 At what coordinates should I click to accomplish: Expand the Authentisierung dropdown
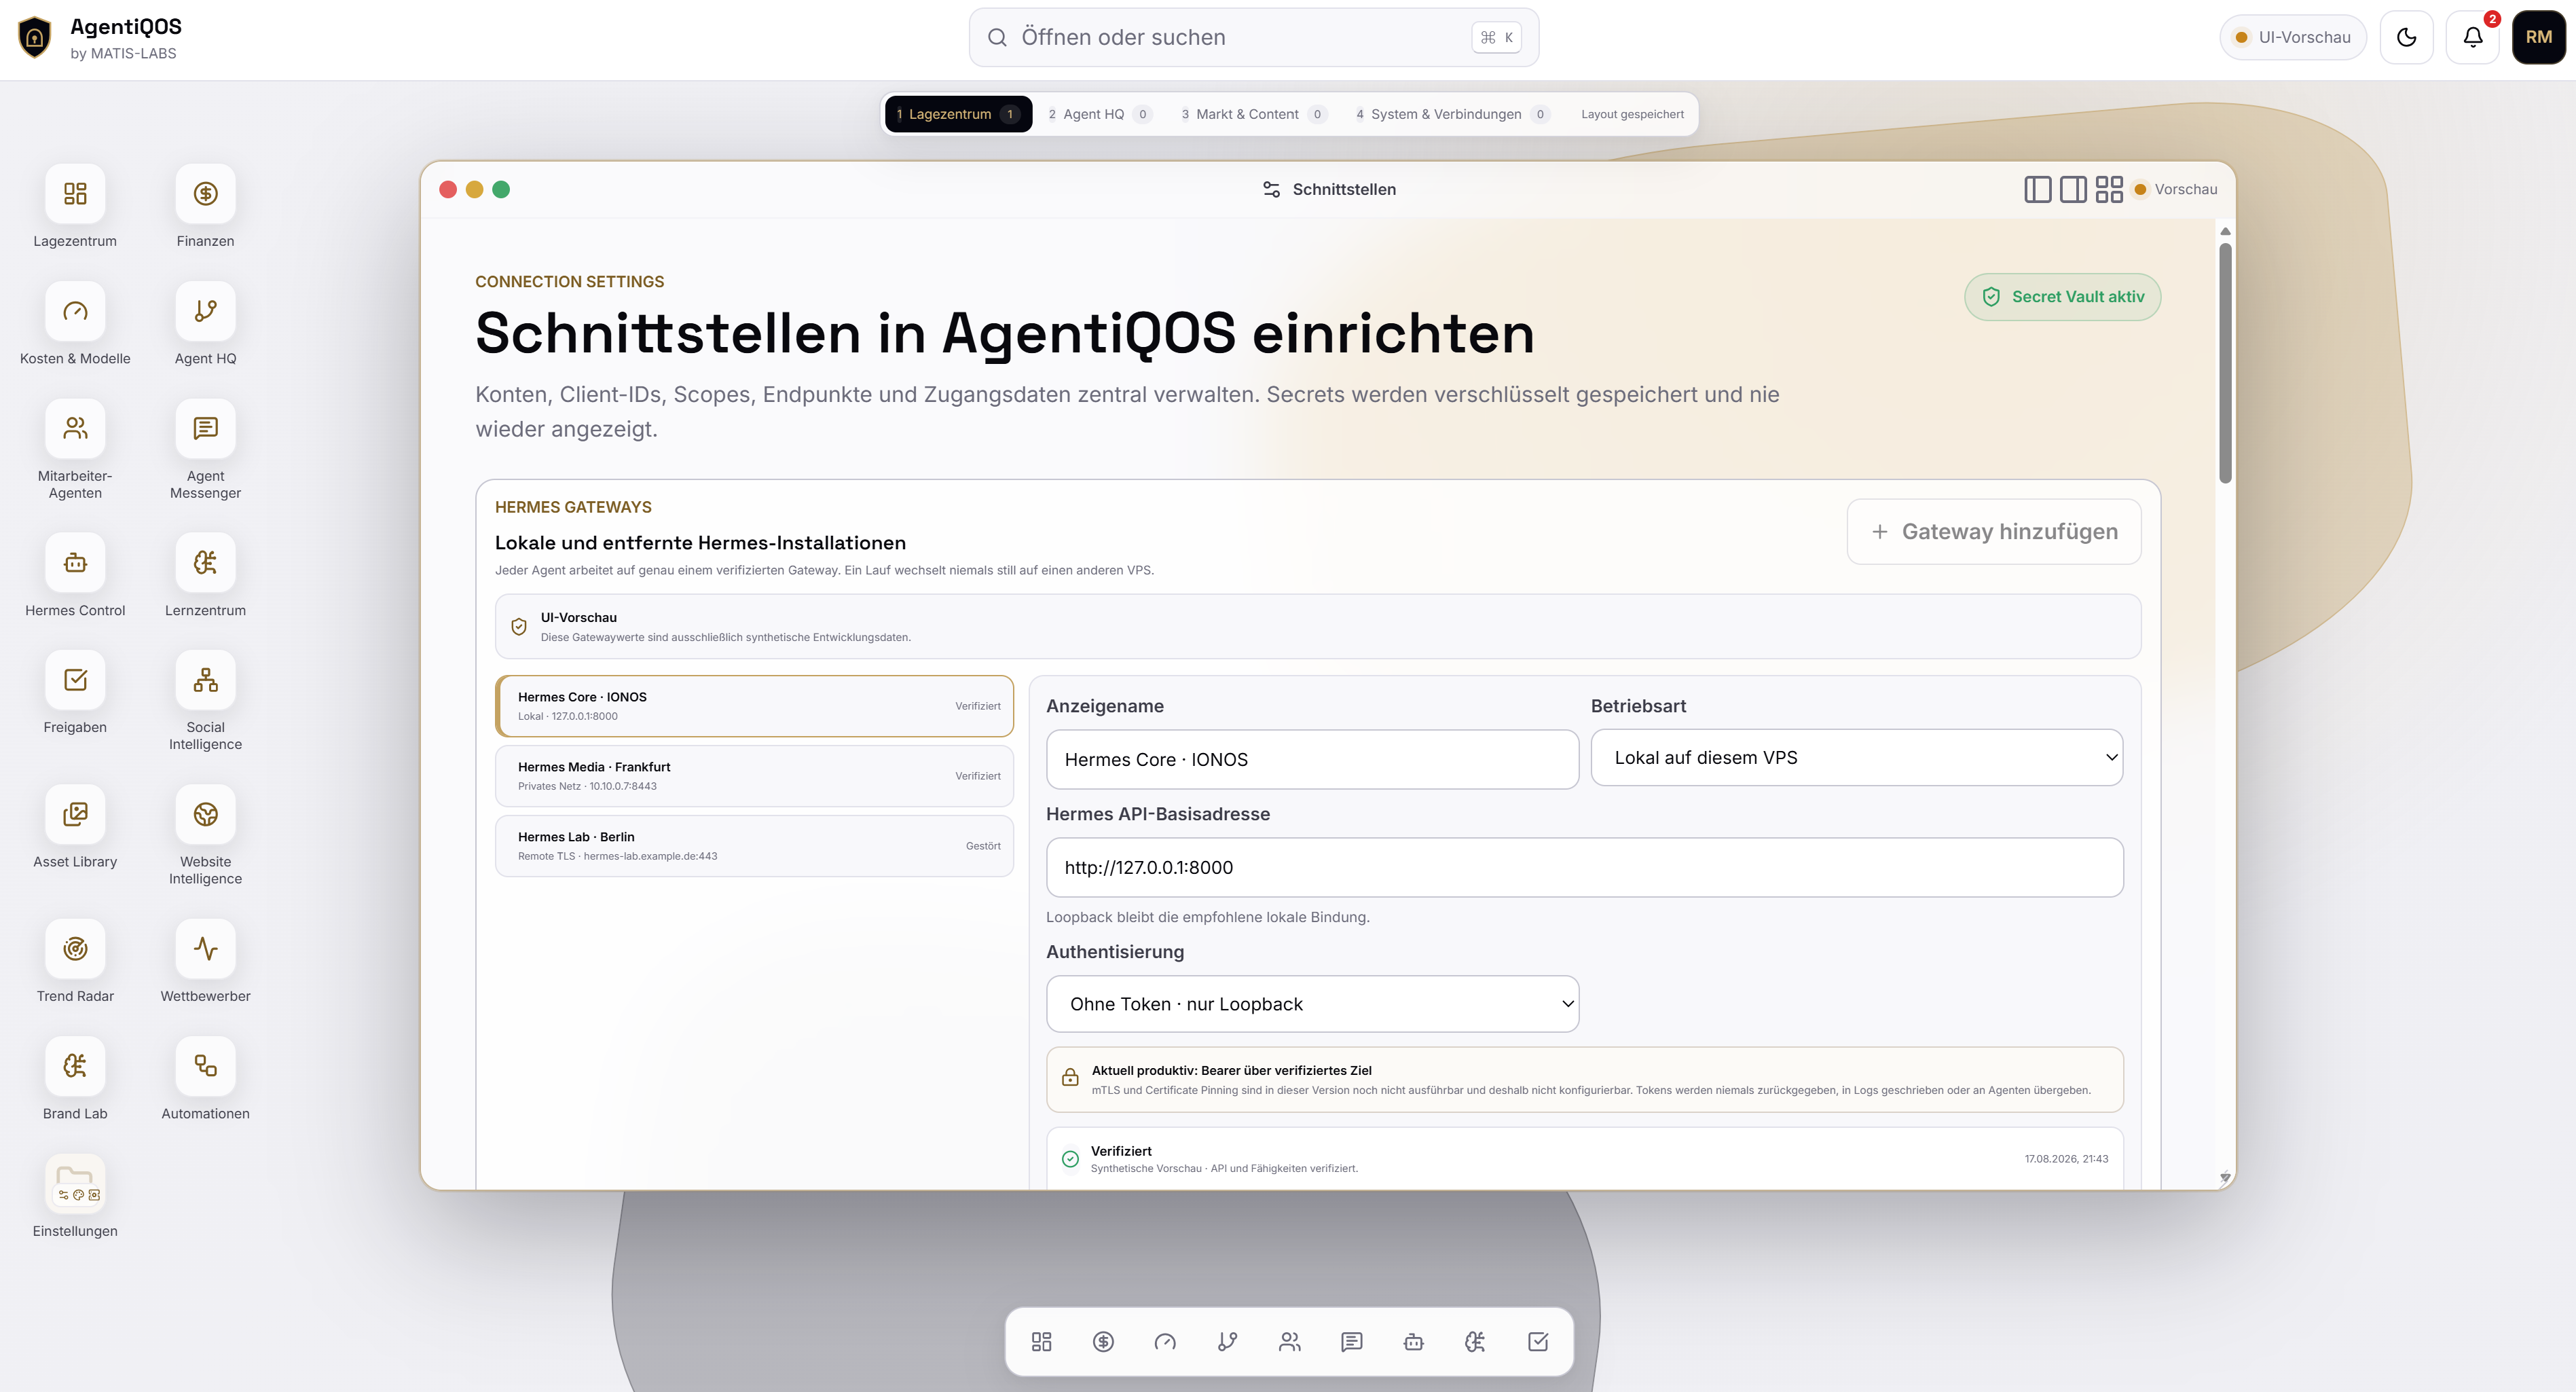1312,1004
